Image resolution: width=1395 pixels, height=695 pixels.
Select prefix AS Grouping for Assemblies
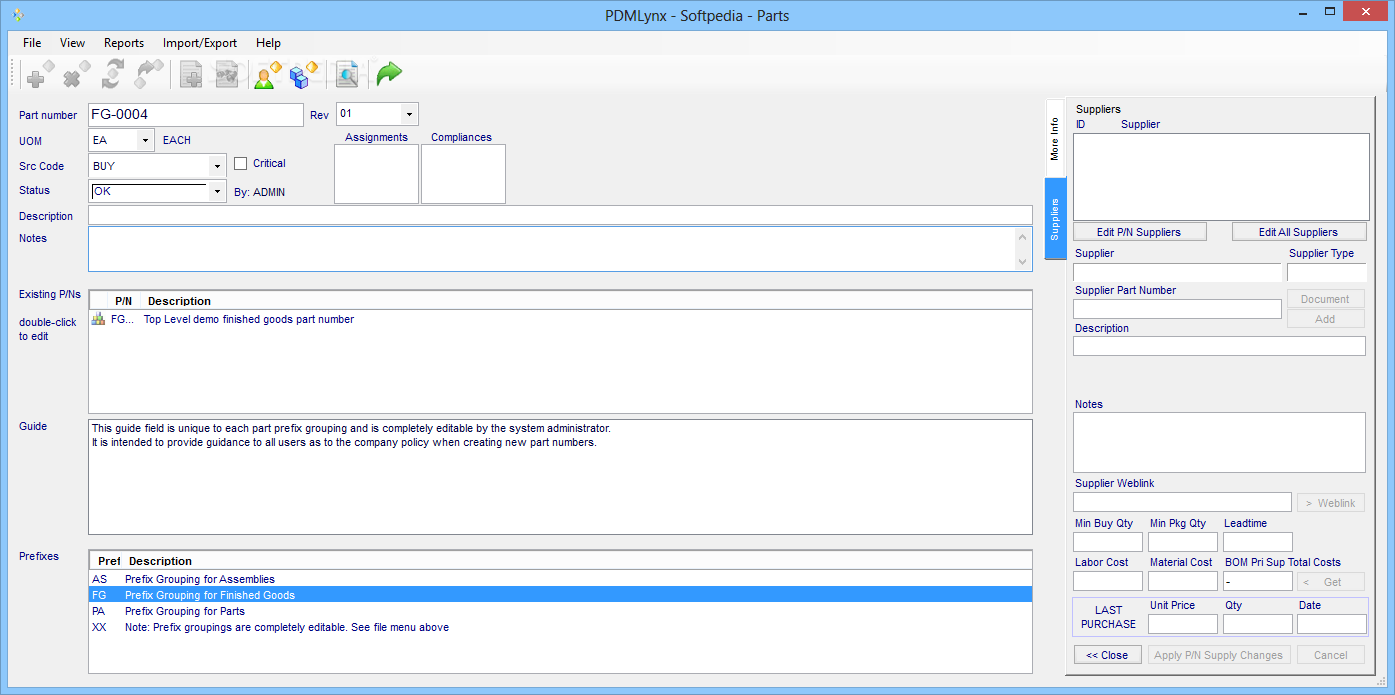coord(560,579)
